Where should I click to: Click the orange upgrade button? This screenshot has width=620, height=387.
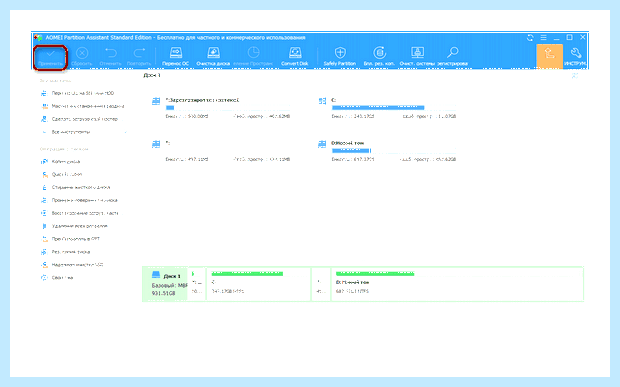(550, 56)
